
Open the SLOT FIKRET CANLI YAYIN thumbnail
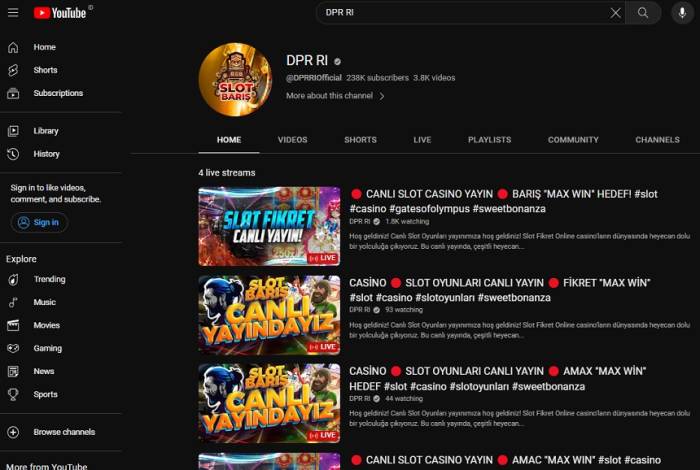click(269, 226)
